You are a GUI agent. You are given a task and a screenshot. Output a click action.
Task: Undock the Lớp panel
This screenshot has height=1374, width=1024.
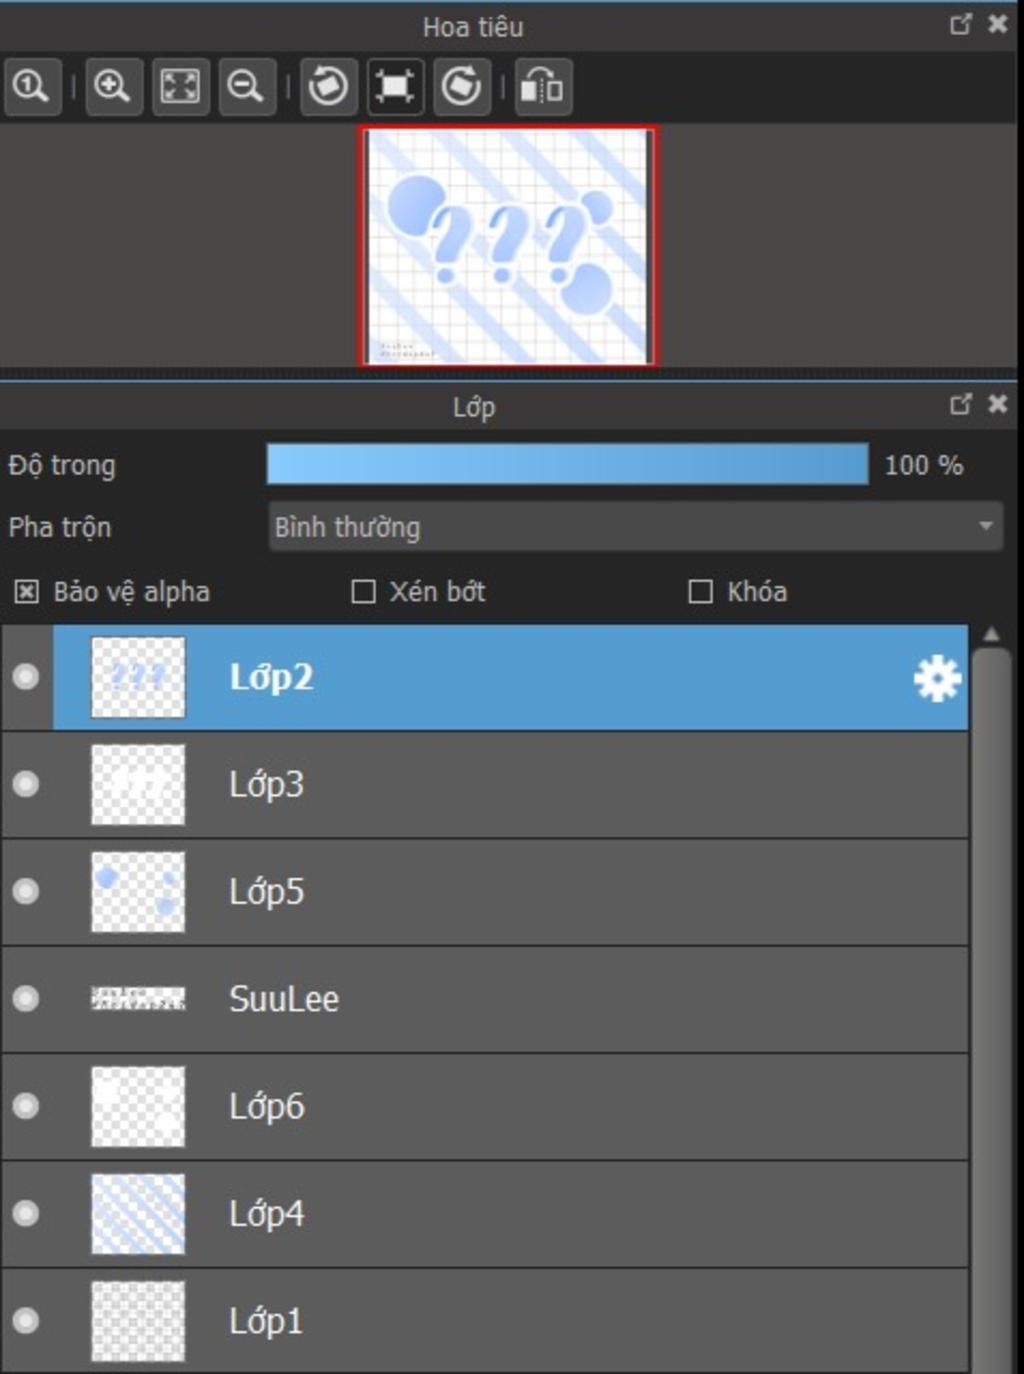(x=961, y=404)
